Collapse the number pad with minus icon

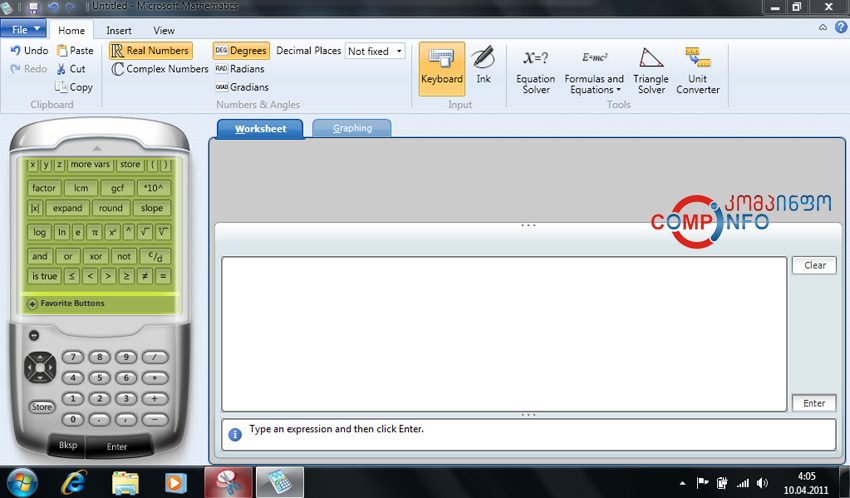(34, 335)
